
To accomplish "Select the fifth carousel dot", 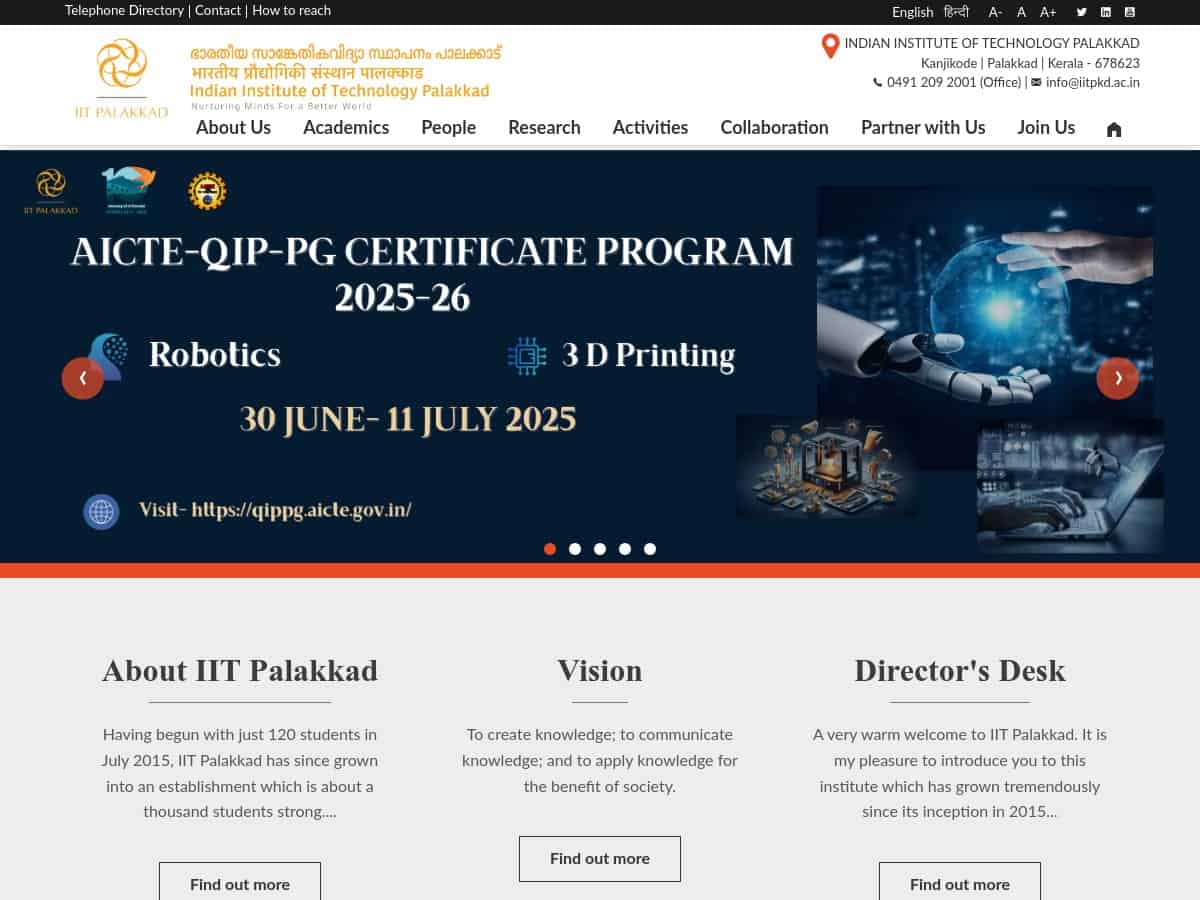I will 650,549.
